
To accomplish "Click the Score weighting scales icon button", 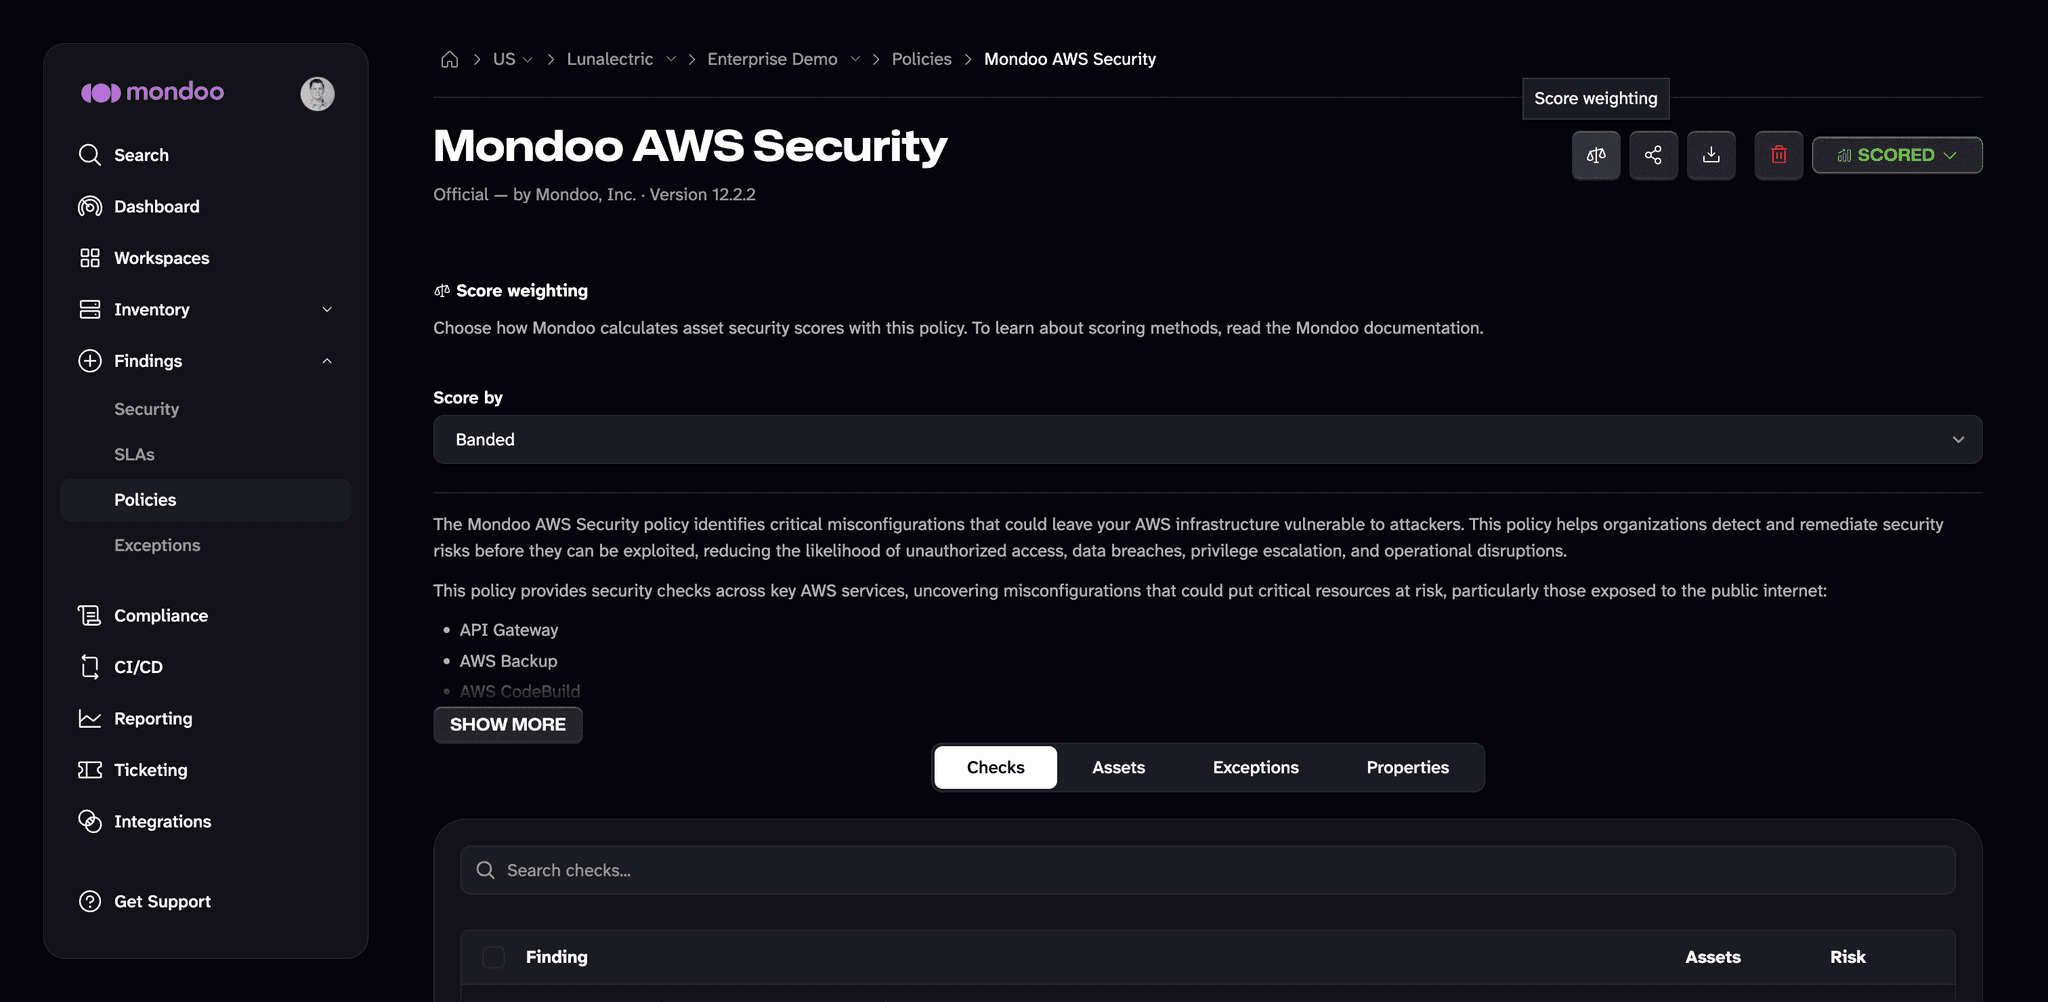I will point(1596,155).
